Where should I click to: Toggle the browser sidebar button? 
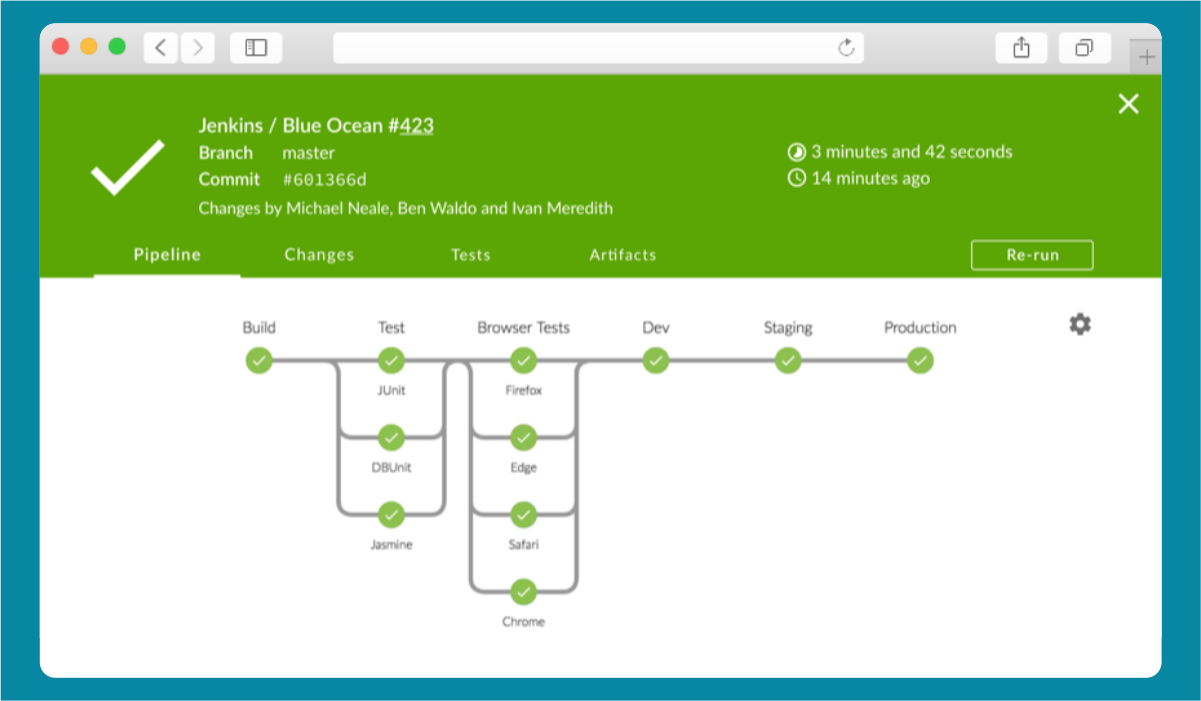tap(256, 47)
